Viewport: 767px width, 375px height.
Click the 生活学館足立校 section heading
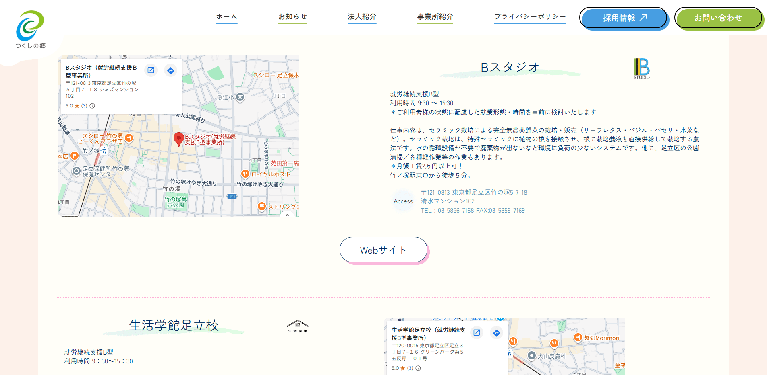coord(174,325)
